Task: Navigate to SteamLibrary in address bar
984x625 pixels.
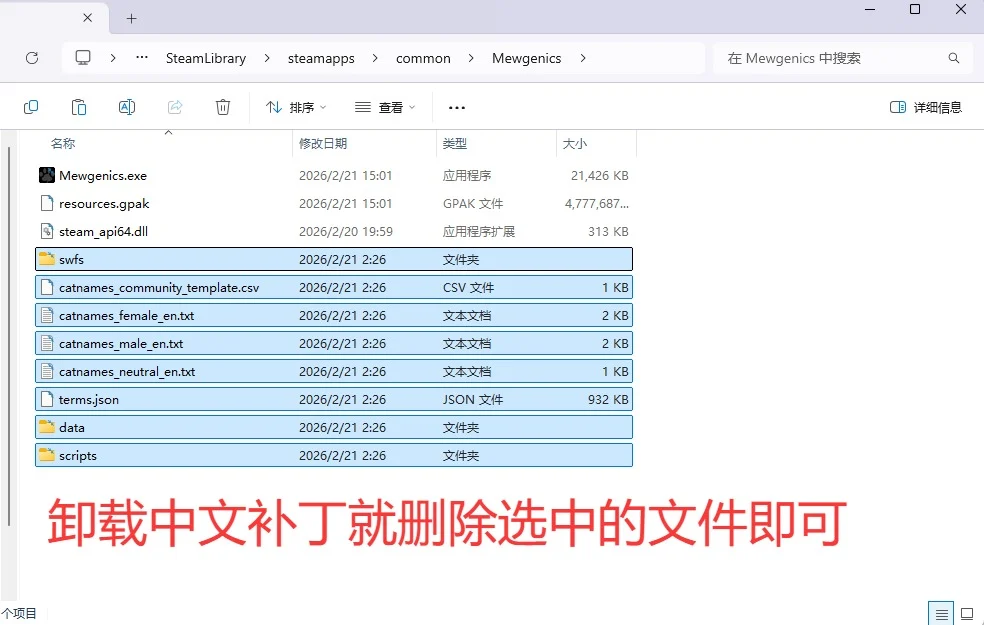Action: 205,58
